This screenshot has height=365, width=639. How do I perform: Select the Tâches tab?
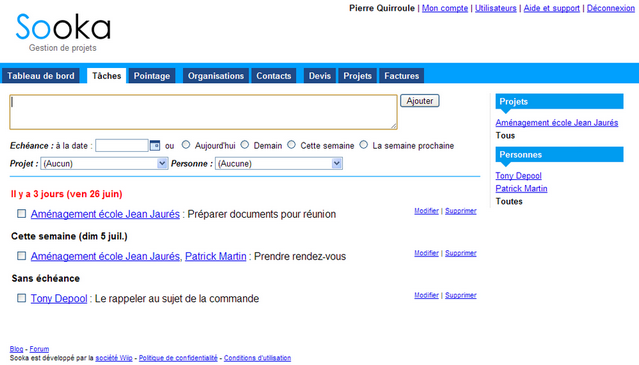click(x=106, y=76)
